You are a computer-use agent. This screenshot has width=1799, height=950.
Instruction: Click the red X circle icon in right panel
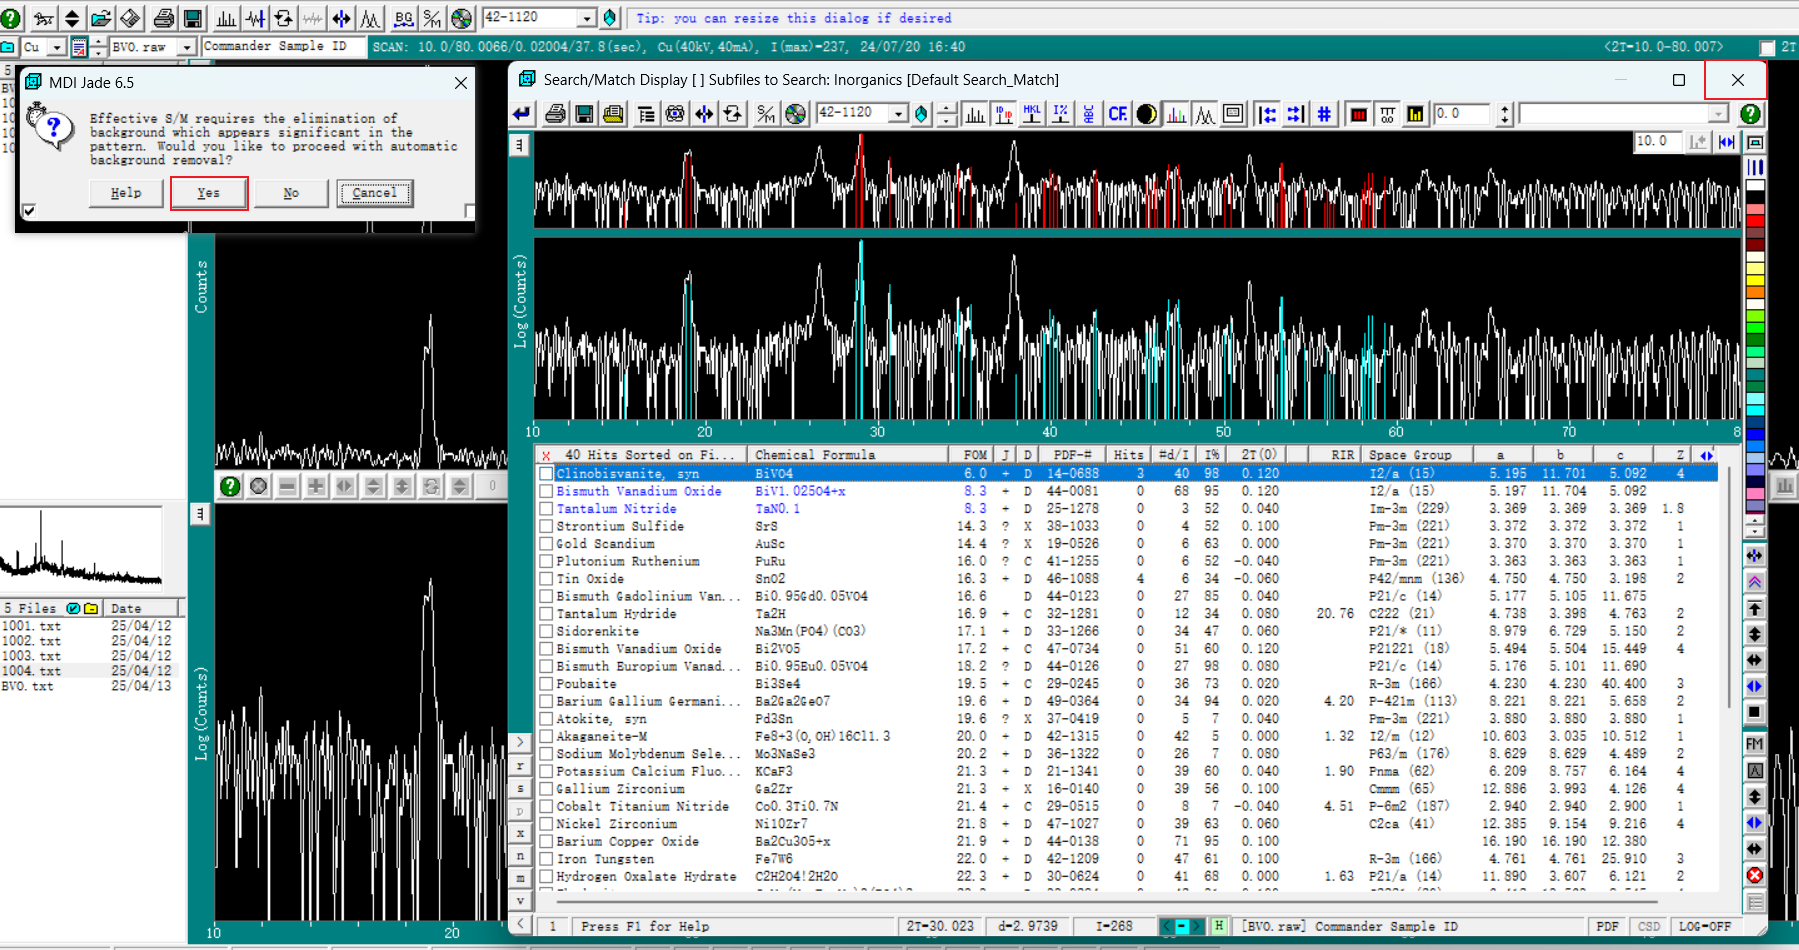coord(1755,875)
